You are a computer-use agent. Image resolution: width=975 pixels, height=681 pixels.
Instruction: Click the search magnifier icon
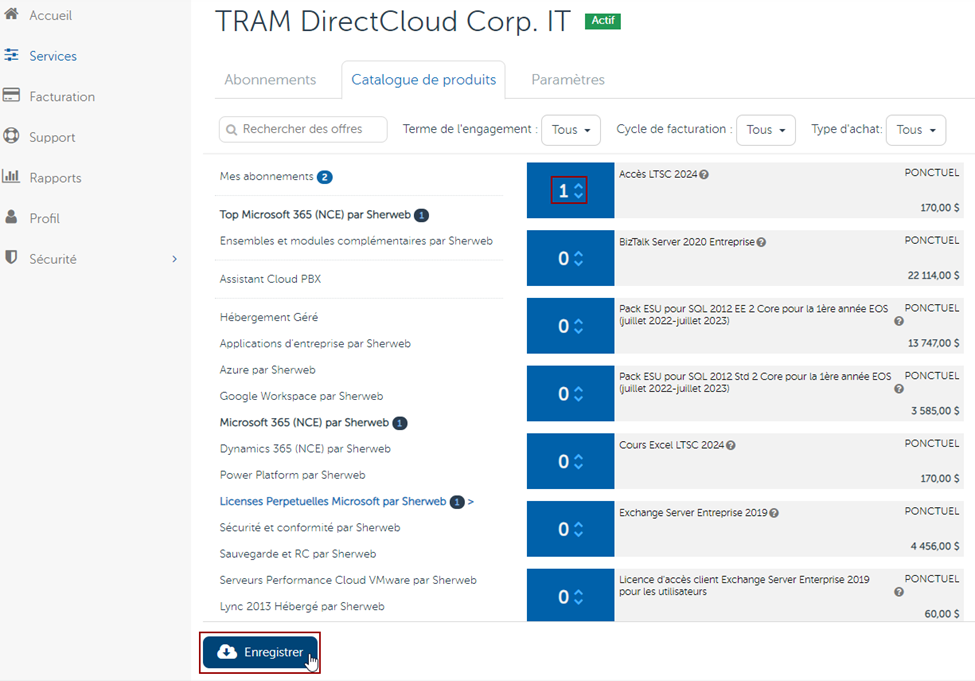231,130
